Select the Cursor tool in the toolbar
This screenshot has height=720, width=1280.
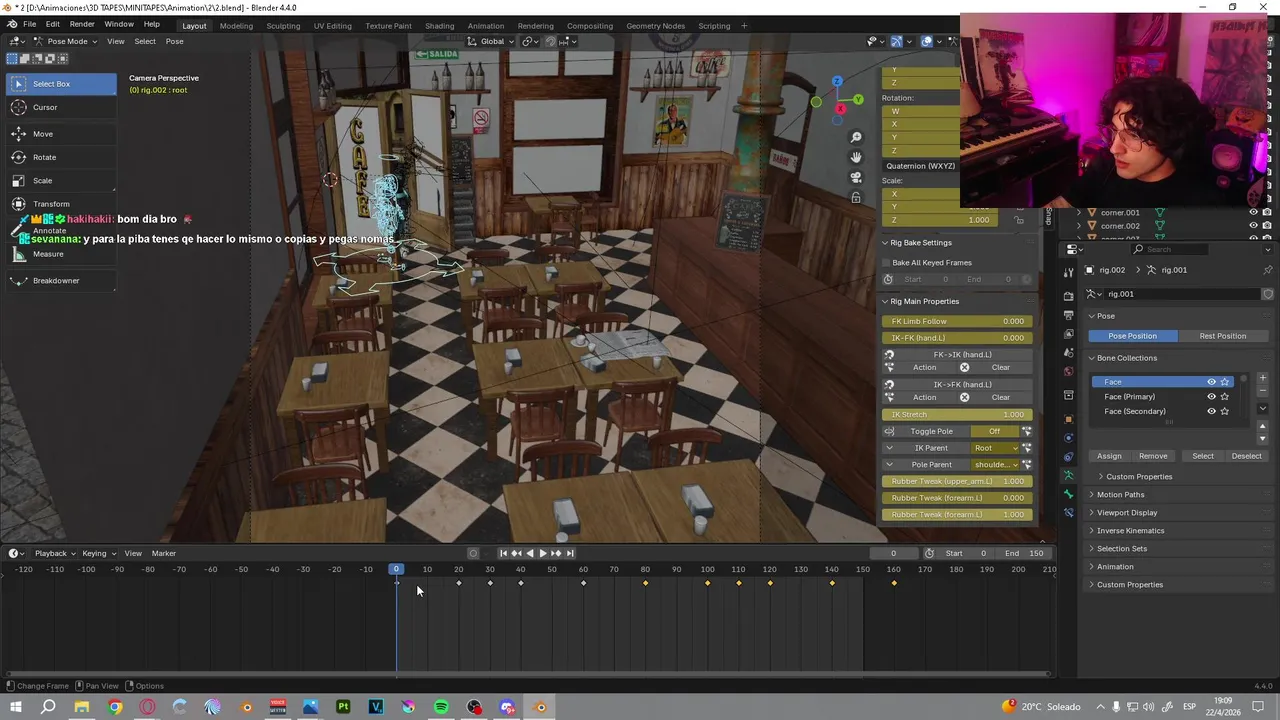point(60,107)
